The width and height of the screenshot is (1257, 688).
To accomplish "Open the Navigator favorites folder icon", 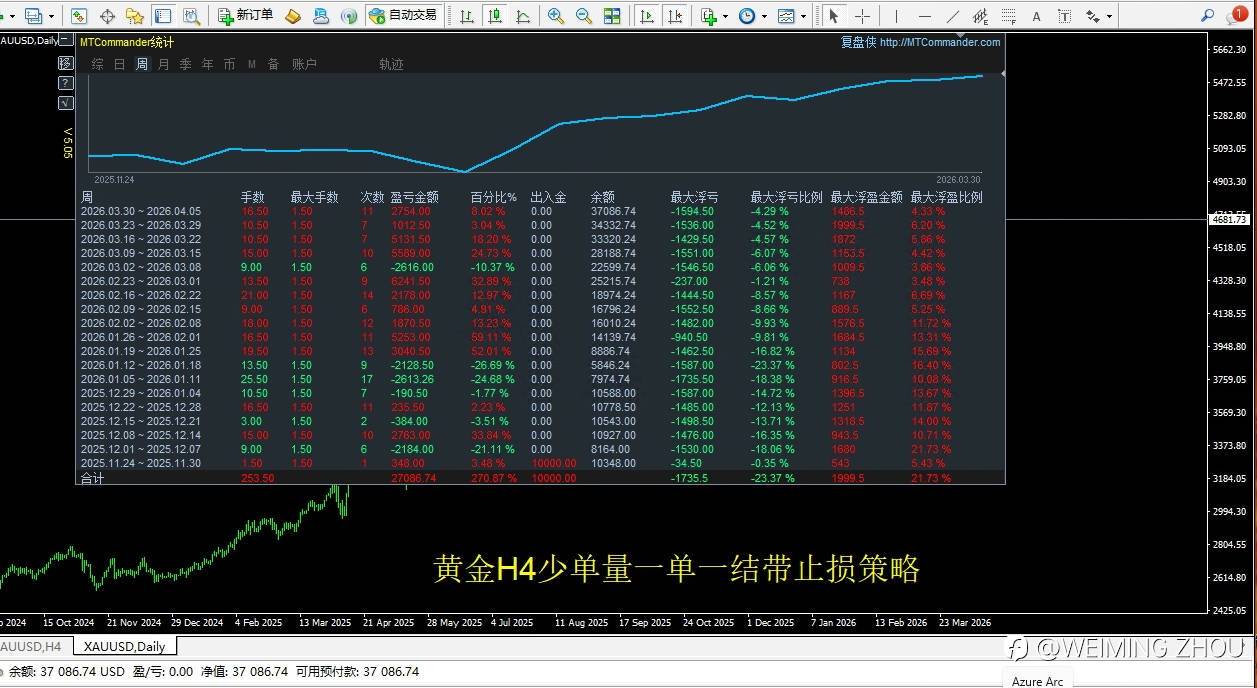I will (135, 16).
